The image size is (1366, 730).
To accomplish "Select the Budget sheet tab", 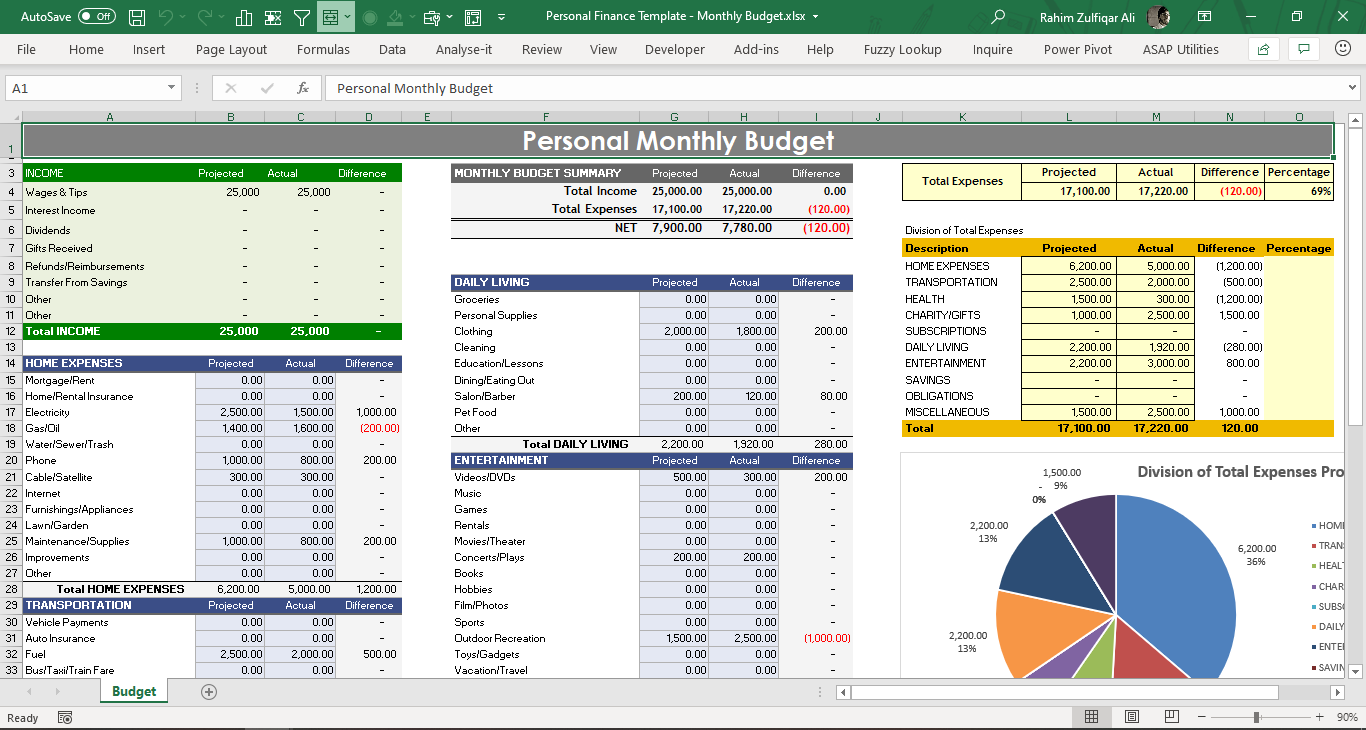I will (x=133, y=690).
